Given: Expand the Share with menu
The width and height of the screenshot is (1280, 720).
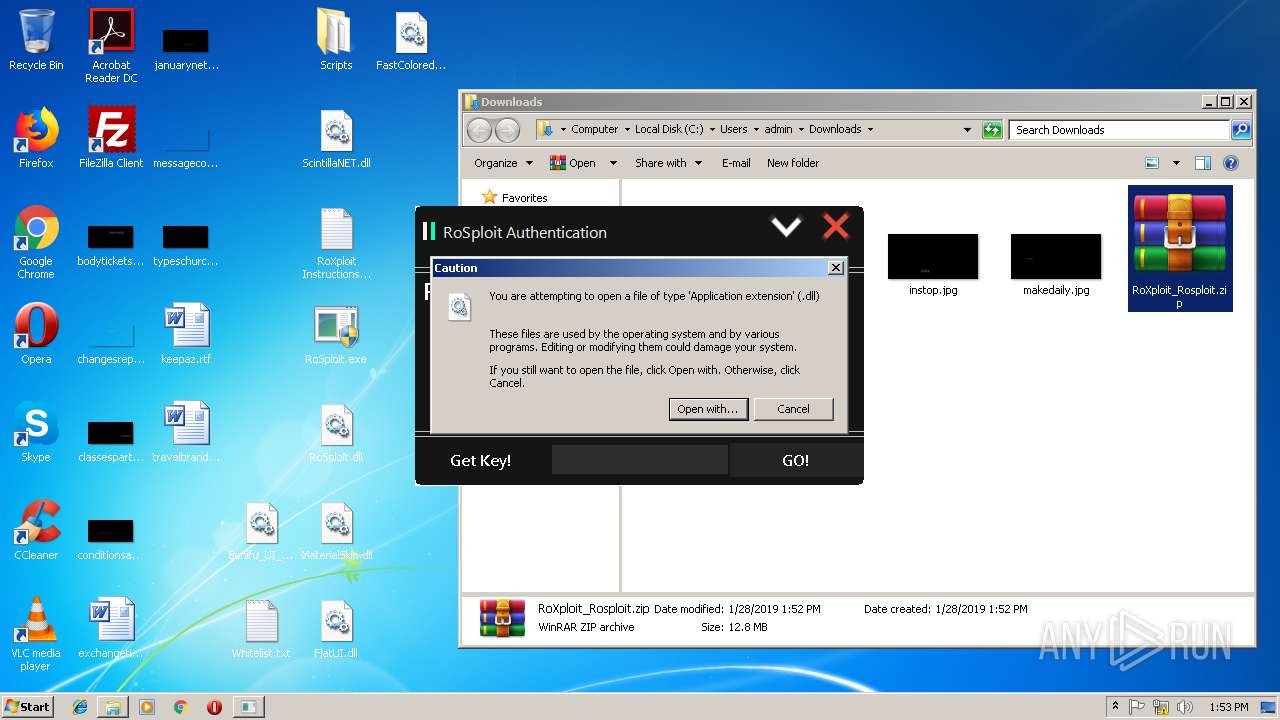Looking at the screenshot, I should (x=668, y=163).
